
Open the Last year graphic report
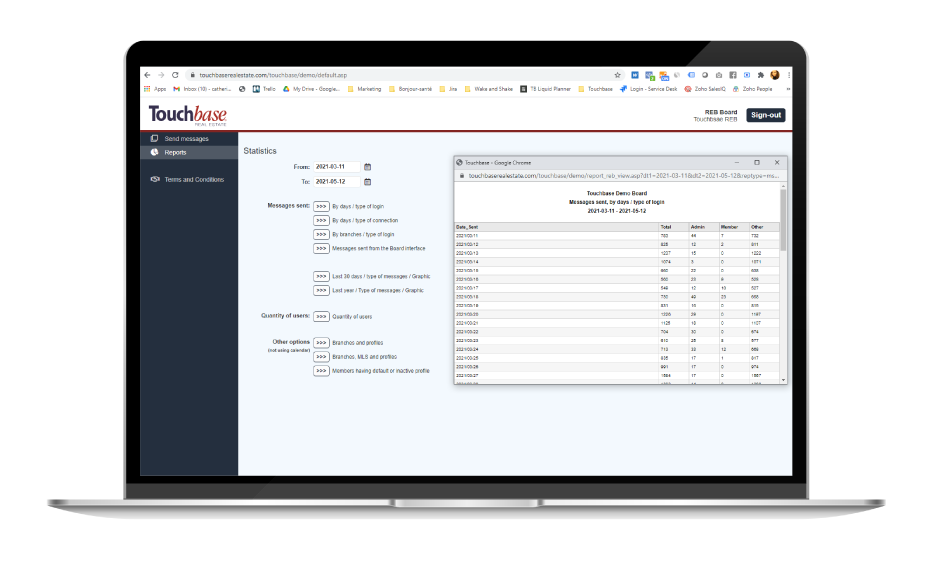coord(321,290)
